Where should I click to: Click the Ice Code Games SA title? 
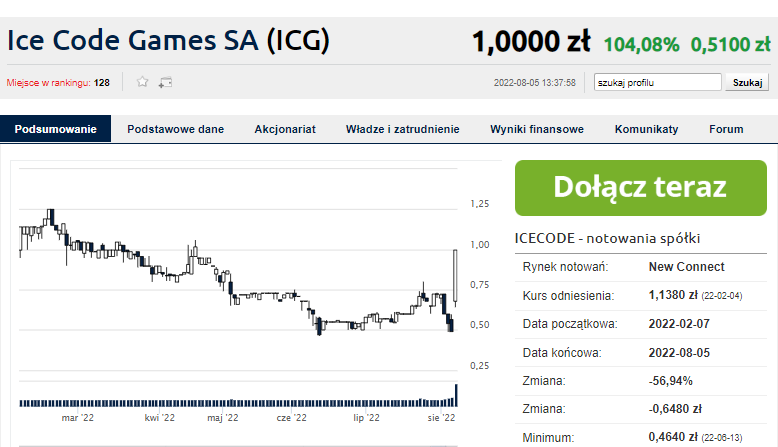click(x=168, y=40)
